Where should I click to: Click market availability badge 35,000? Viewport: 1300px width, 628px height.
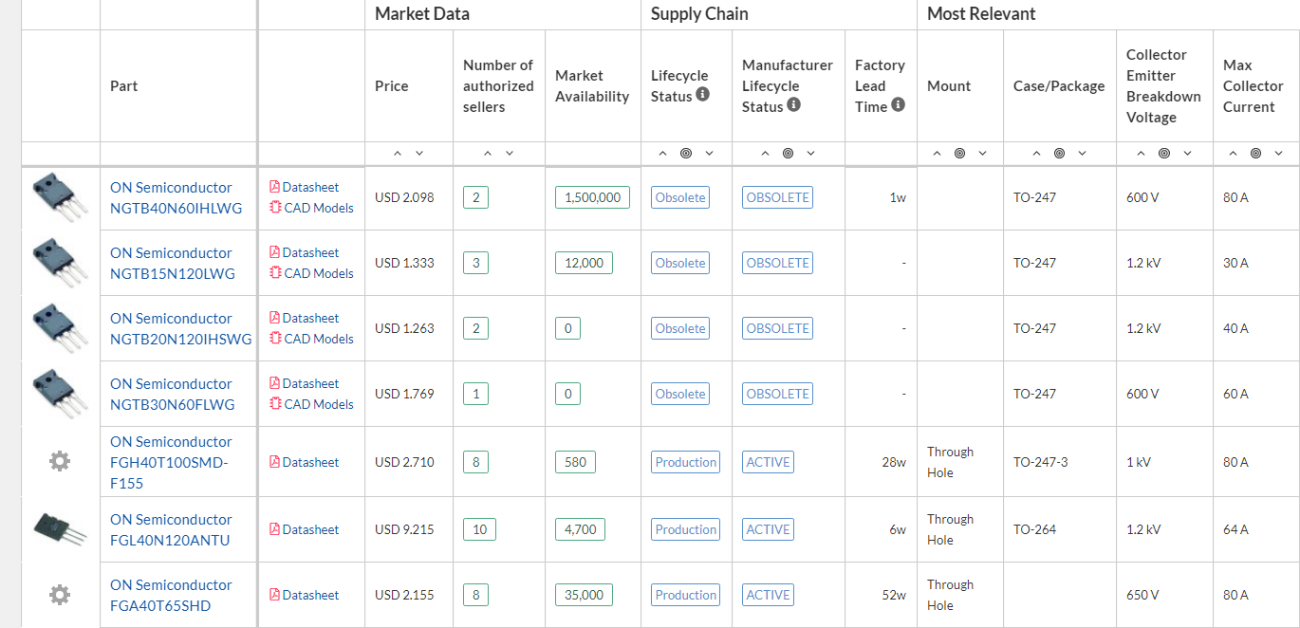pyautogui.click(x=584, y=595)
